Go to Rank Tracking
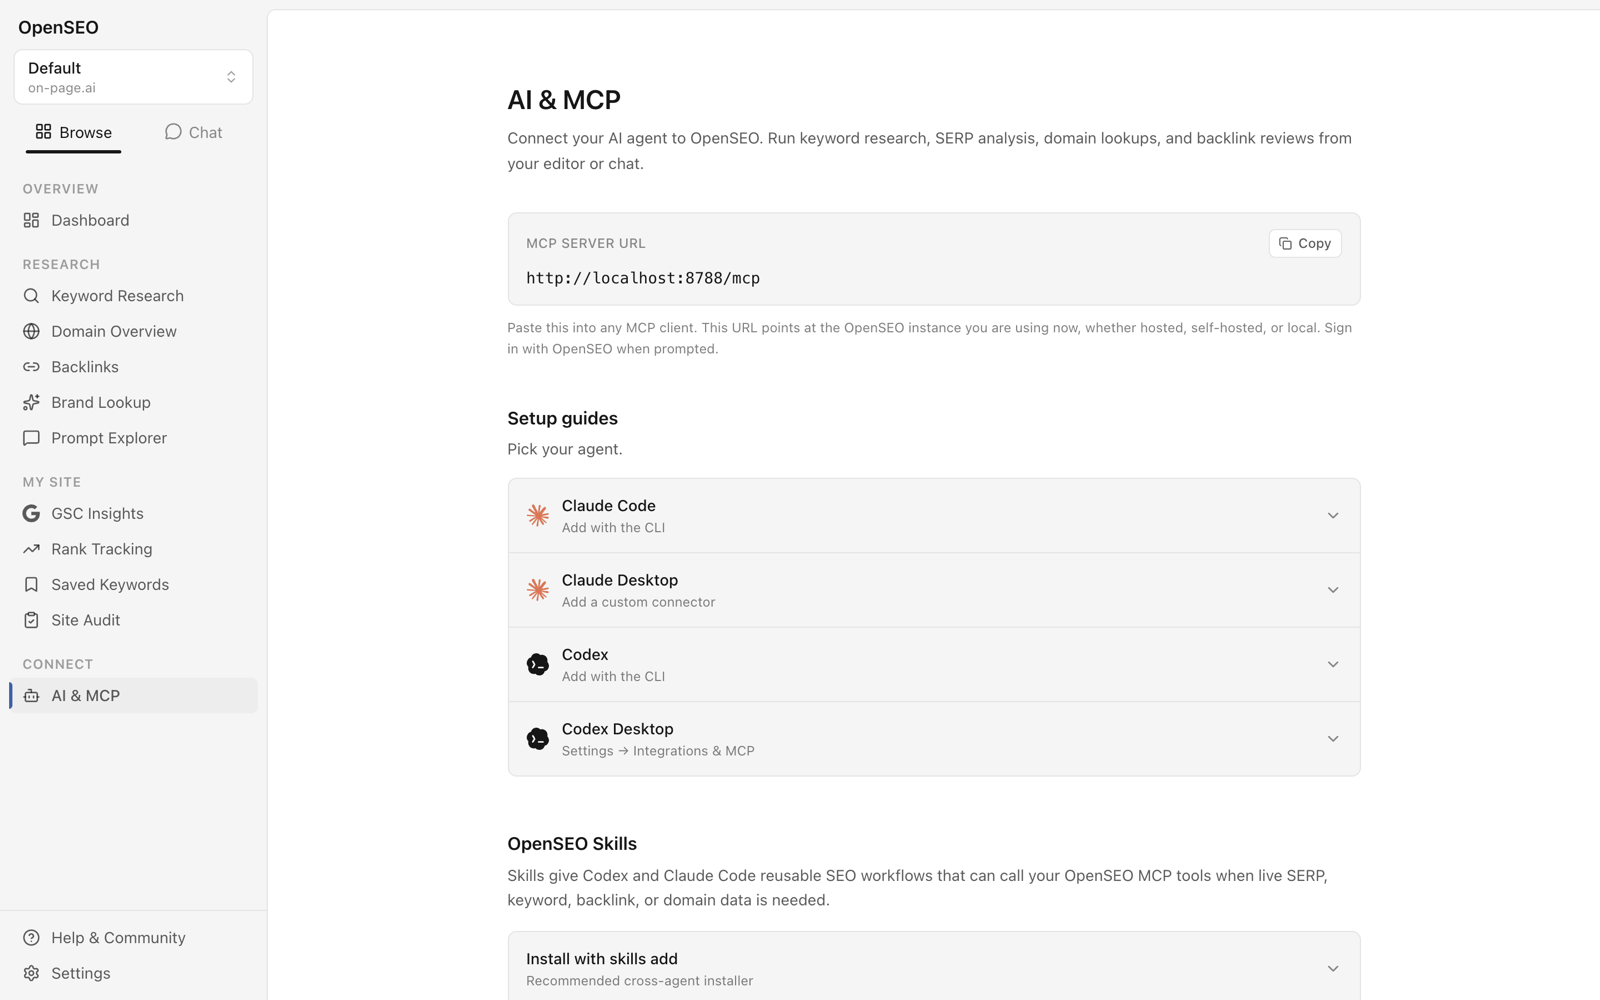1600x1000 pixels. (134, 549)
